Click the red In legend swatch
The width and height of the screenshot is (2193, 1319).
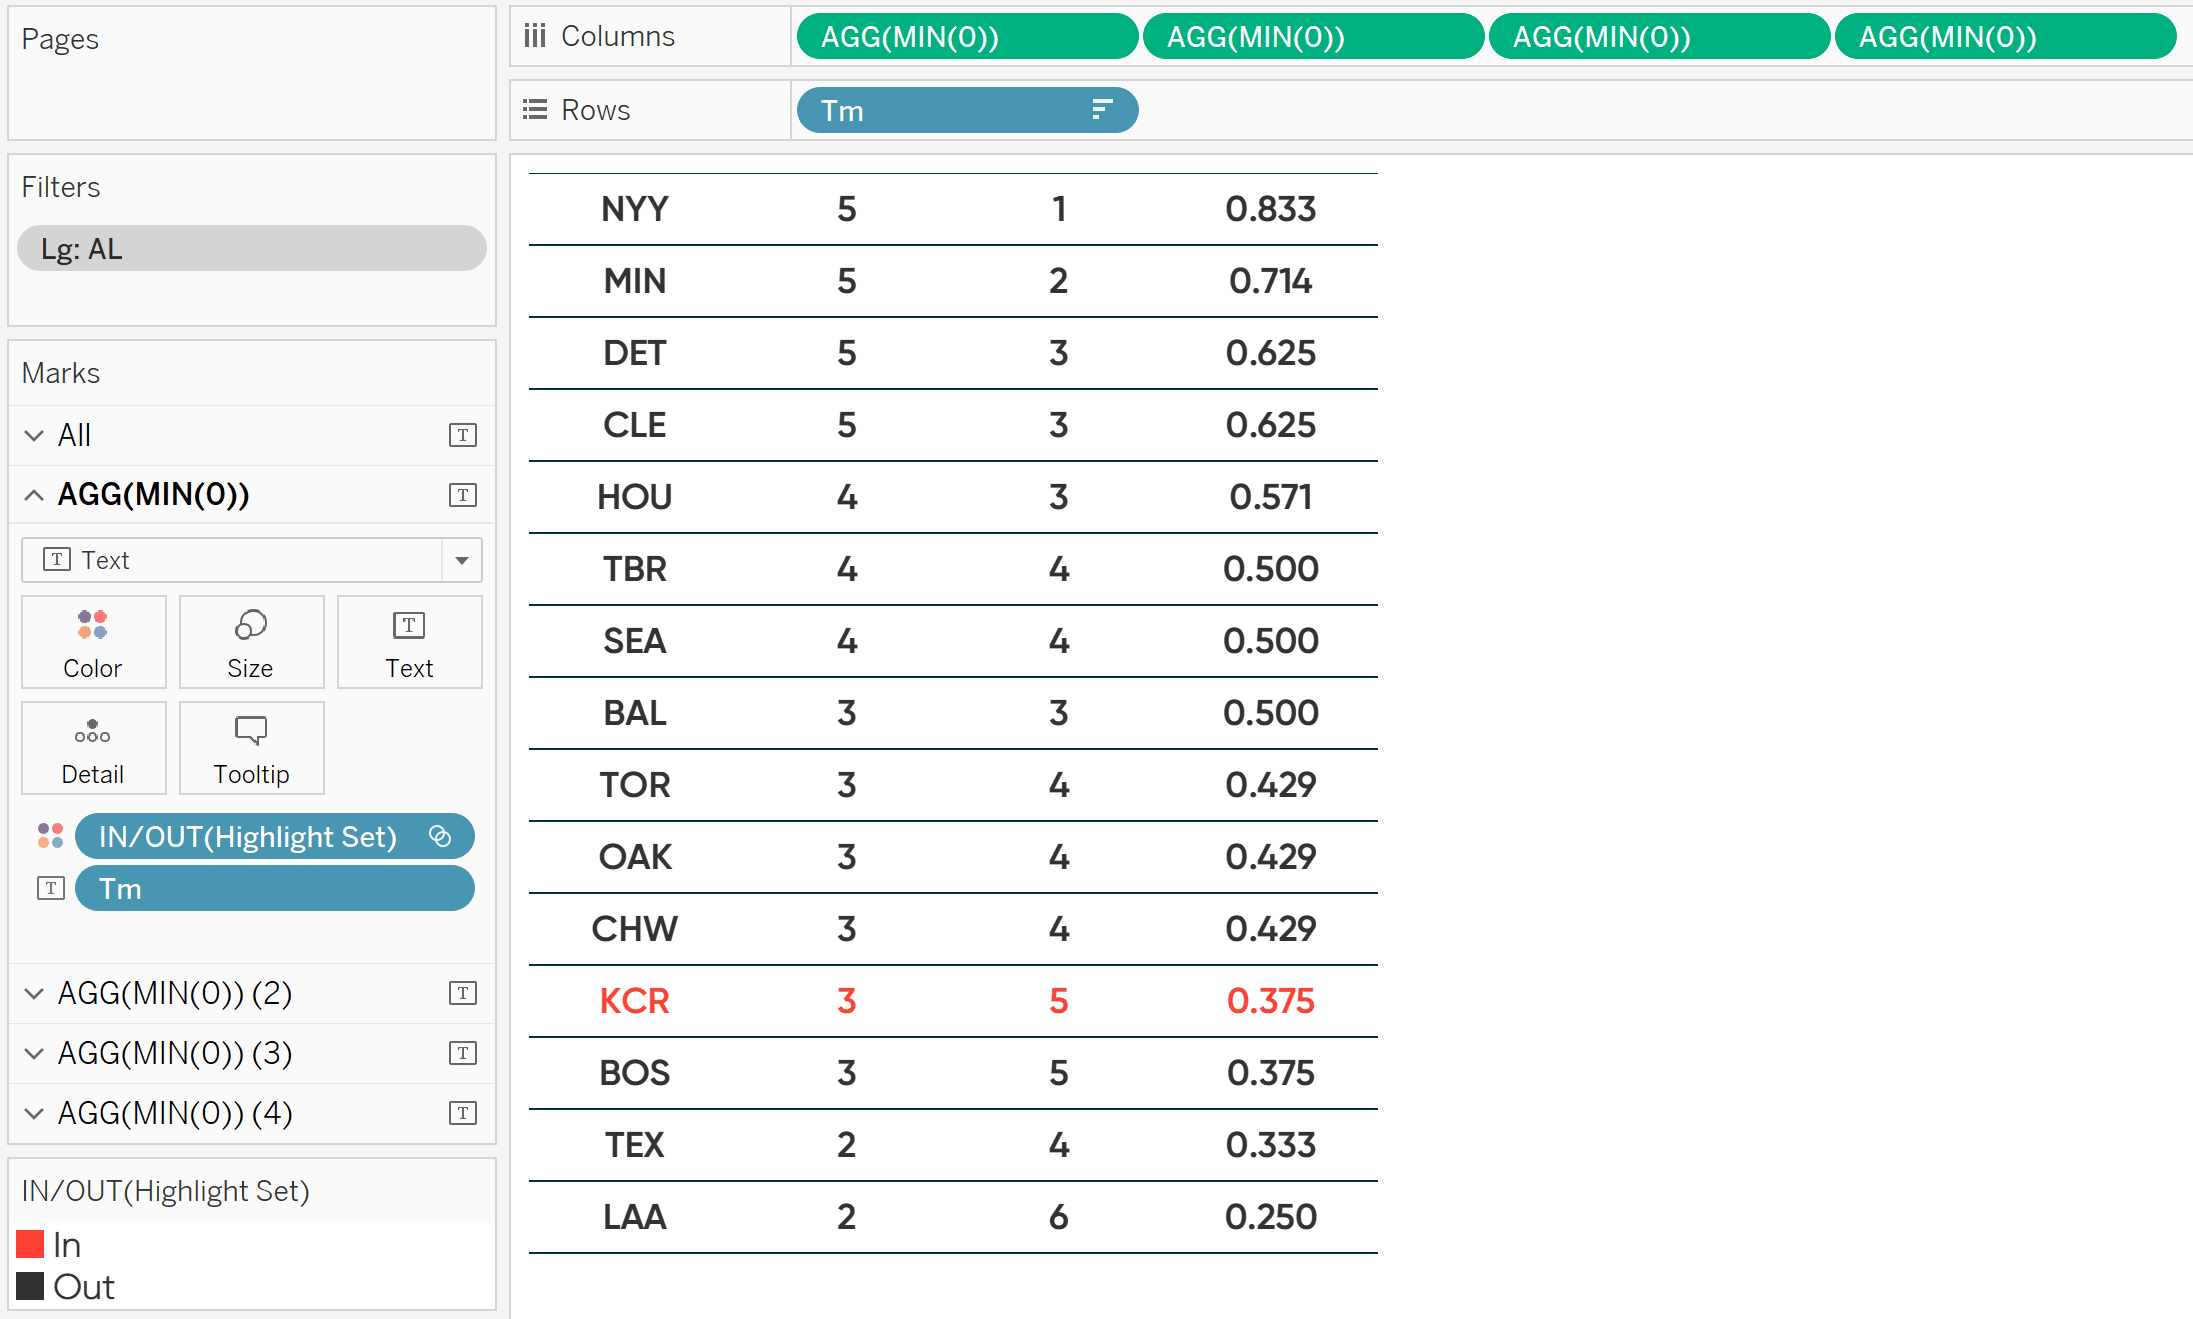coord(30,1244)
